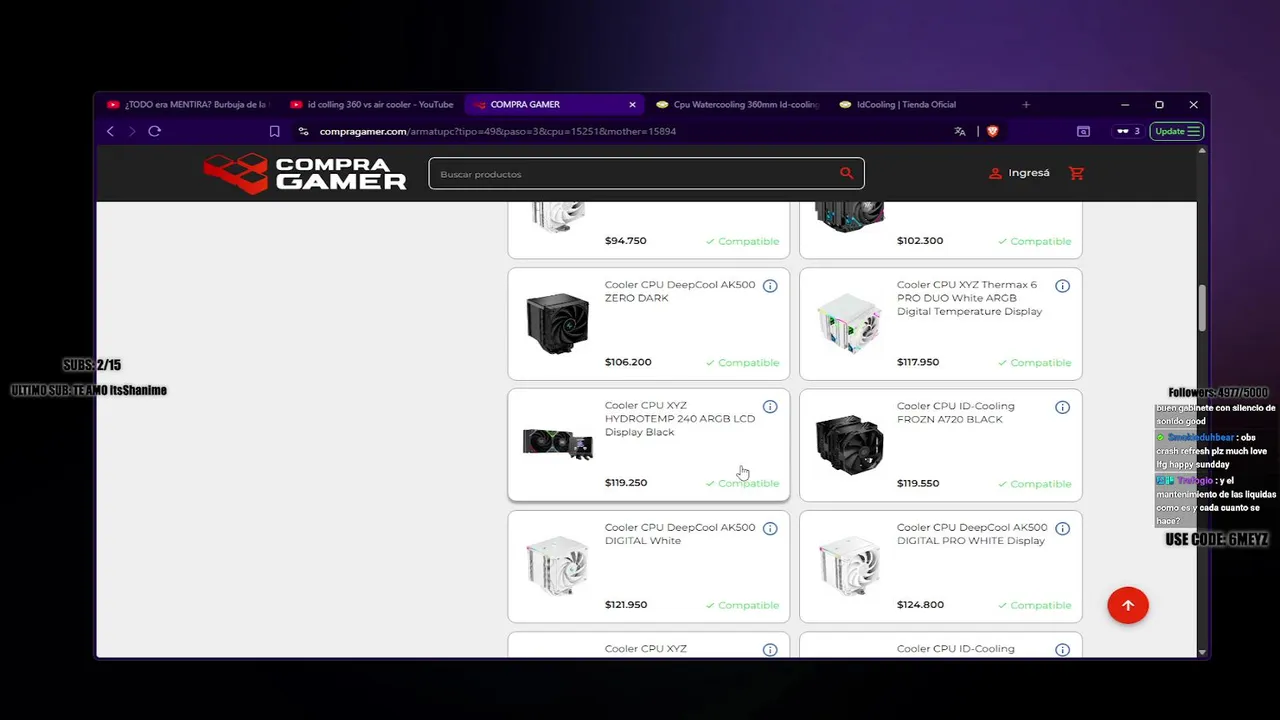This screenshot has width=1280, height=720.
Task: Click the Ingresá login link
Action: coord(1019,173)
